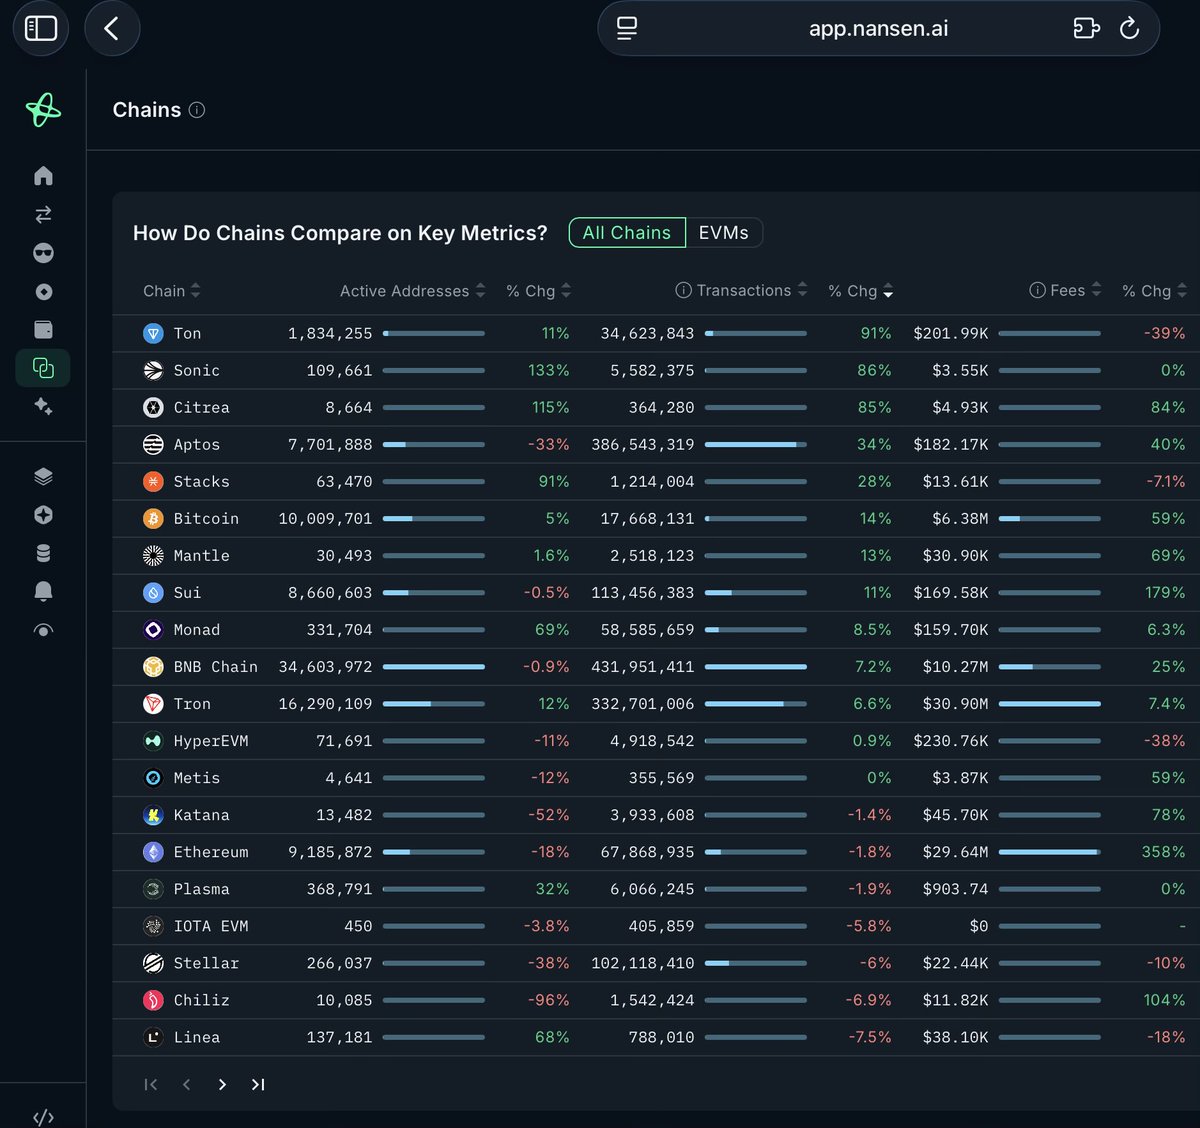Click Monad's 331,704 active addresses value
The height and width of the screenshot is (1128, 1200).
pos(339,630)
